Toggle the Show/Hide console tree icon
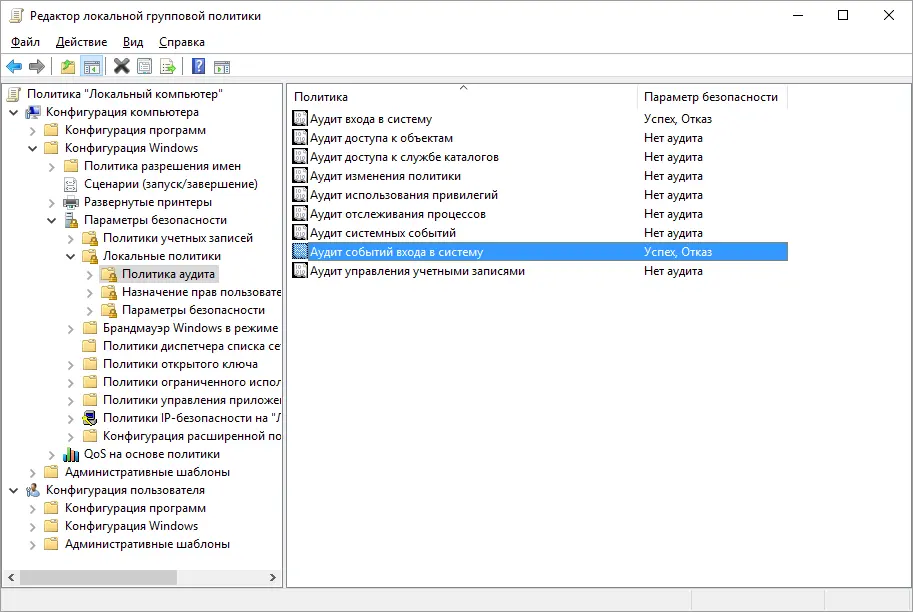Image resolution: width=913 pixels, height=612 pixels. point(92,67)
